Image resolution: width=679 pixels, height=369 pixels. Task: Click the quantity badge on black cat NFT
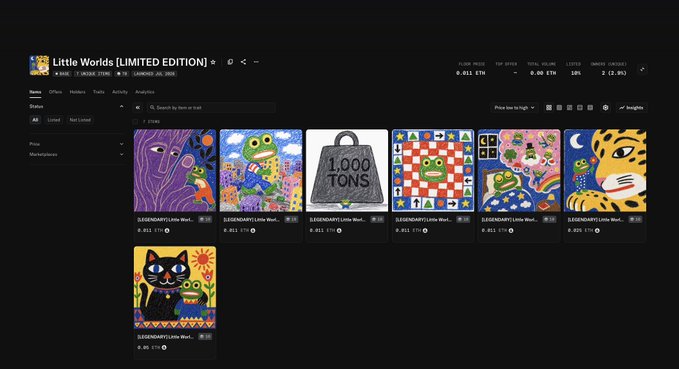(x=205, y=337)
